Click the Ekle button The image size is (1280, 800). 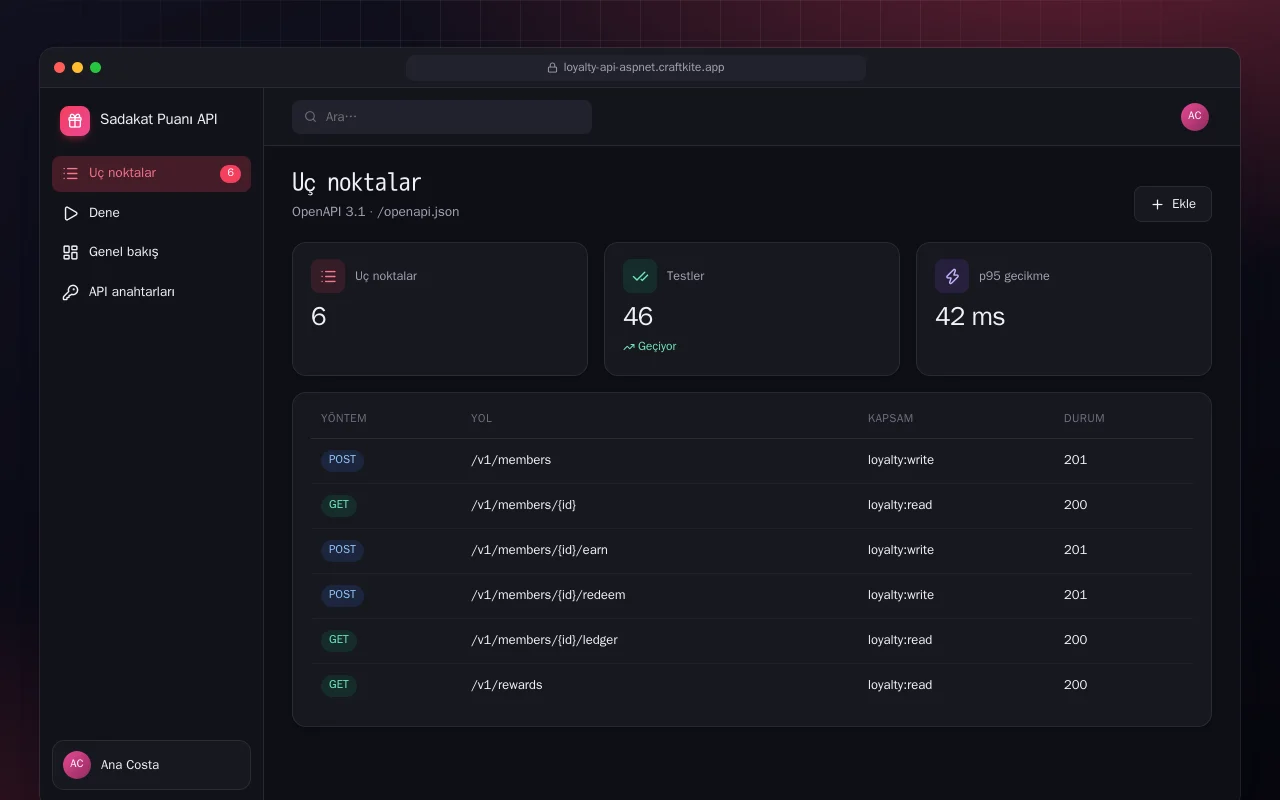1173,204
